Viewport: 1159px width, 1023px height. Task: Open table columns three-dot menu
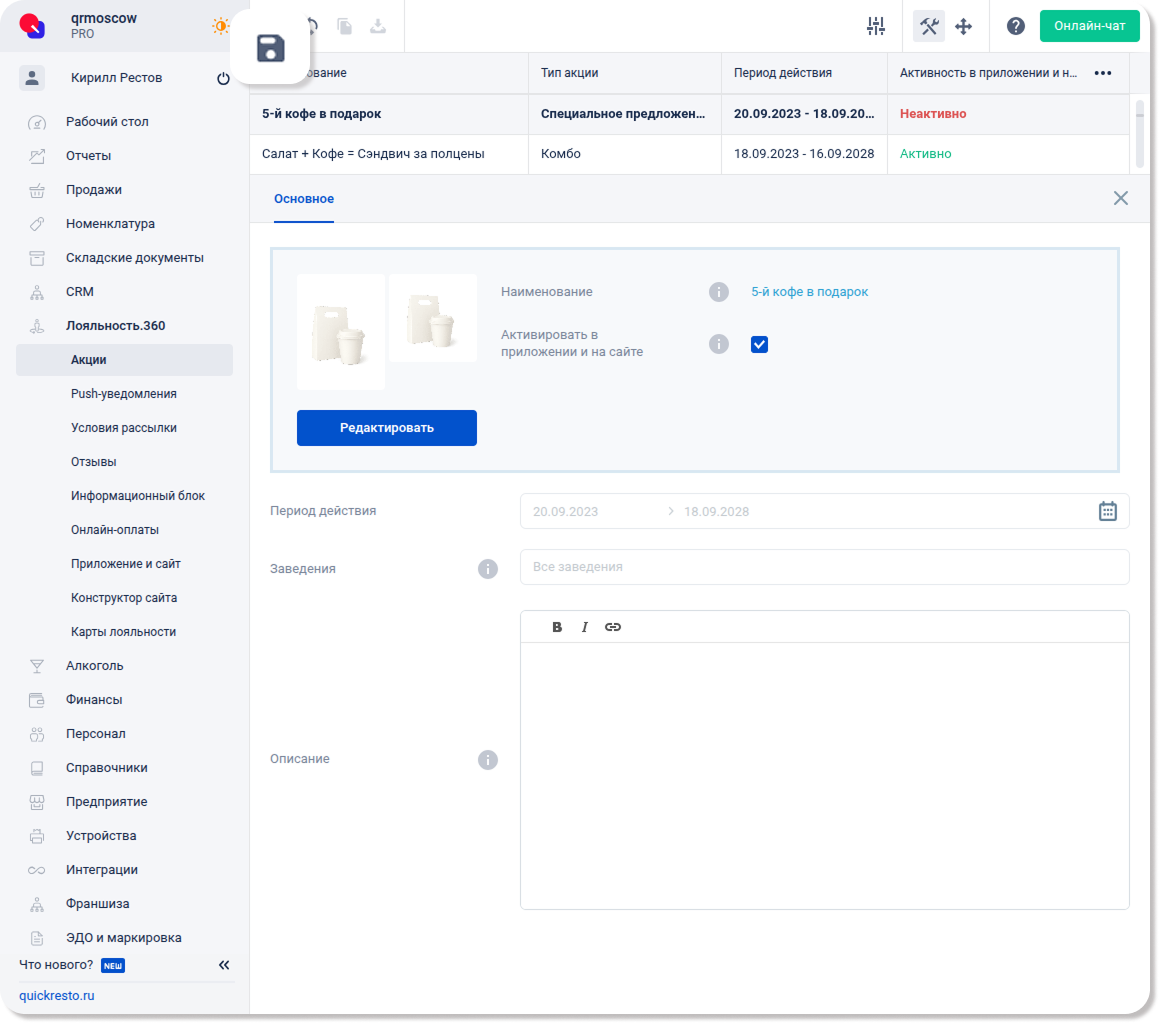(x=1104, y=74)
